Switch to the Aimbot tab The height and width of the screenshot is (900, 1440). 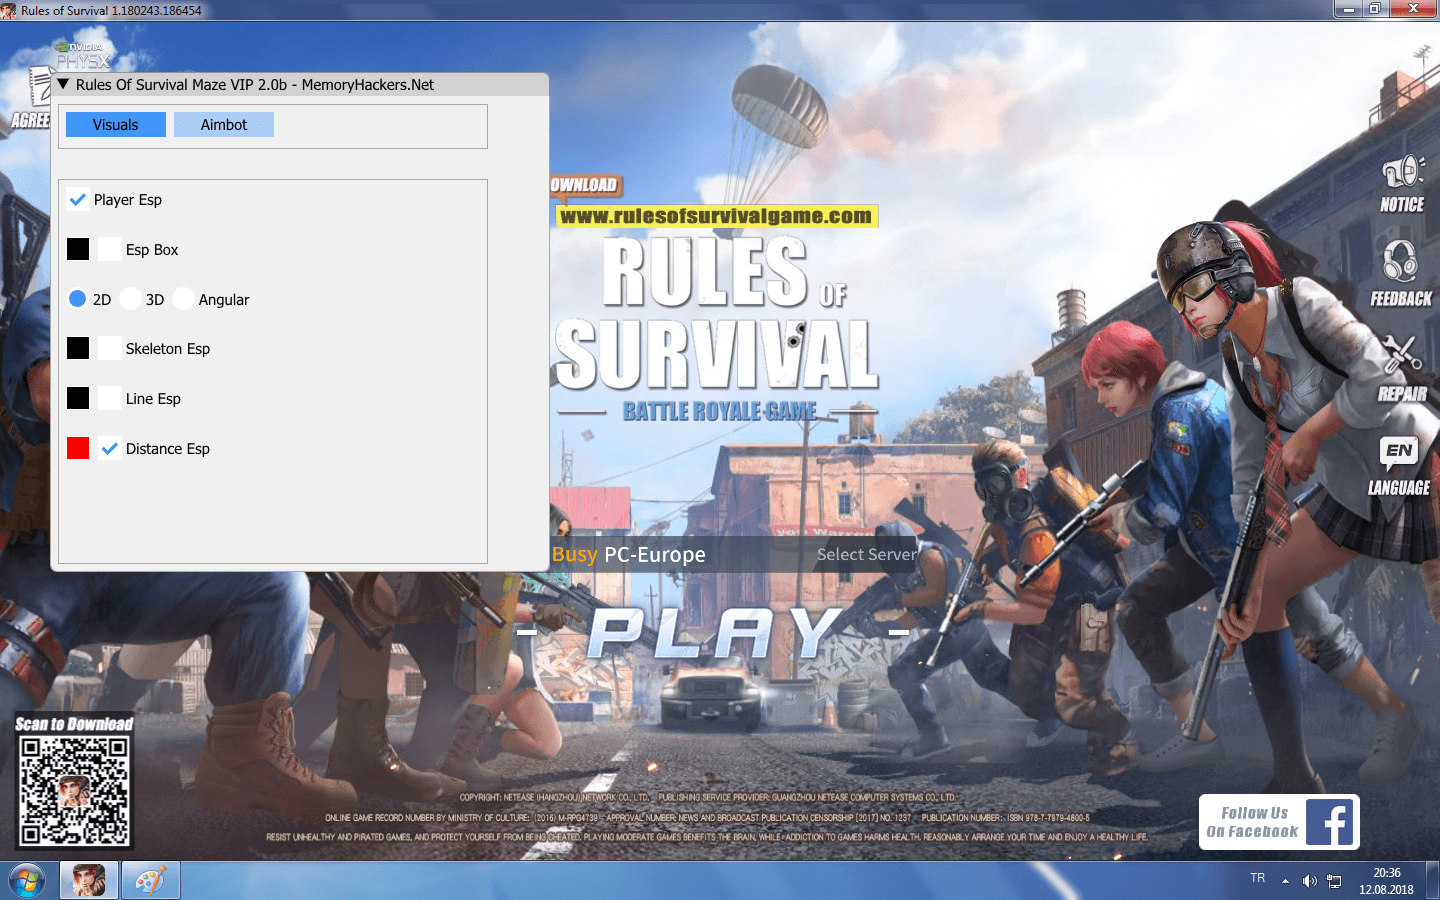tap(224, 125)
